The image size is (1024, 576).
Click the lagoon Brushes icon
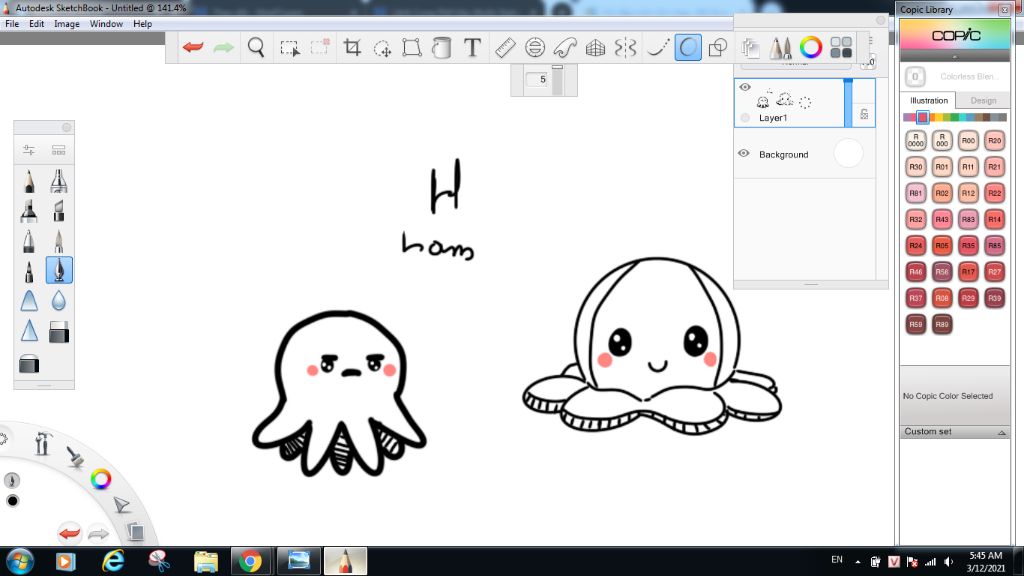click(75, 456)
